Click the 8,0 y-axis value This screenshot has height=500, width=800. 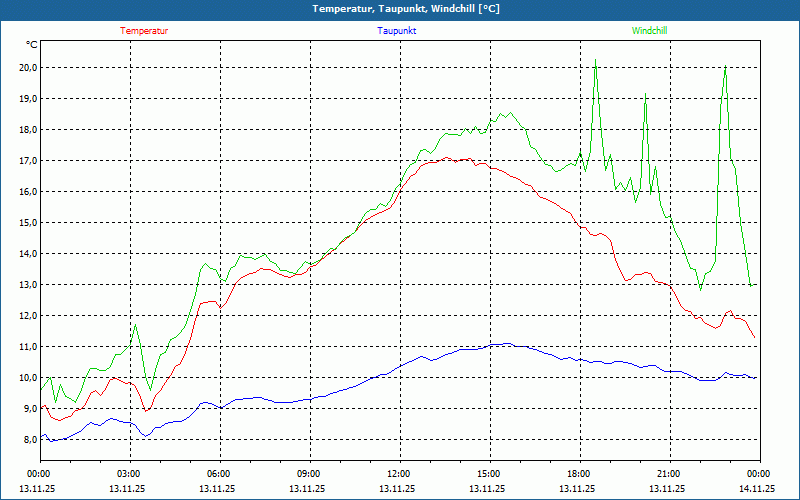click(x=30, y=440)
